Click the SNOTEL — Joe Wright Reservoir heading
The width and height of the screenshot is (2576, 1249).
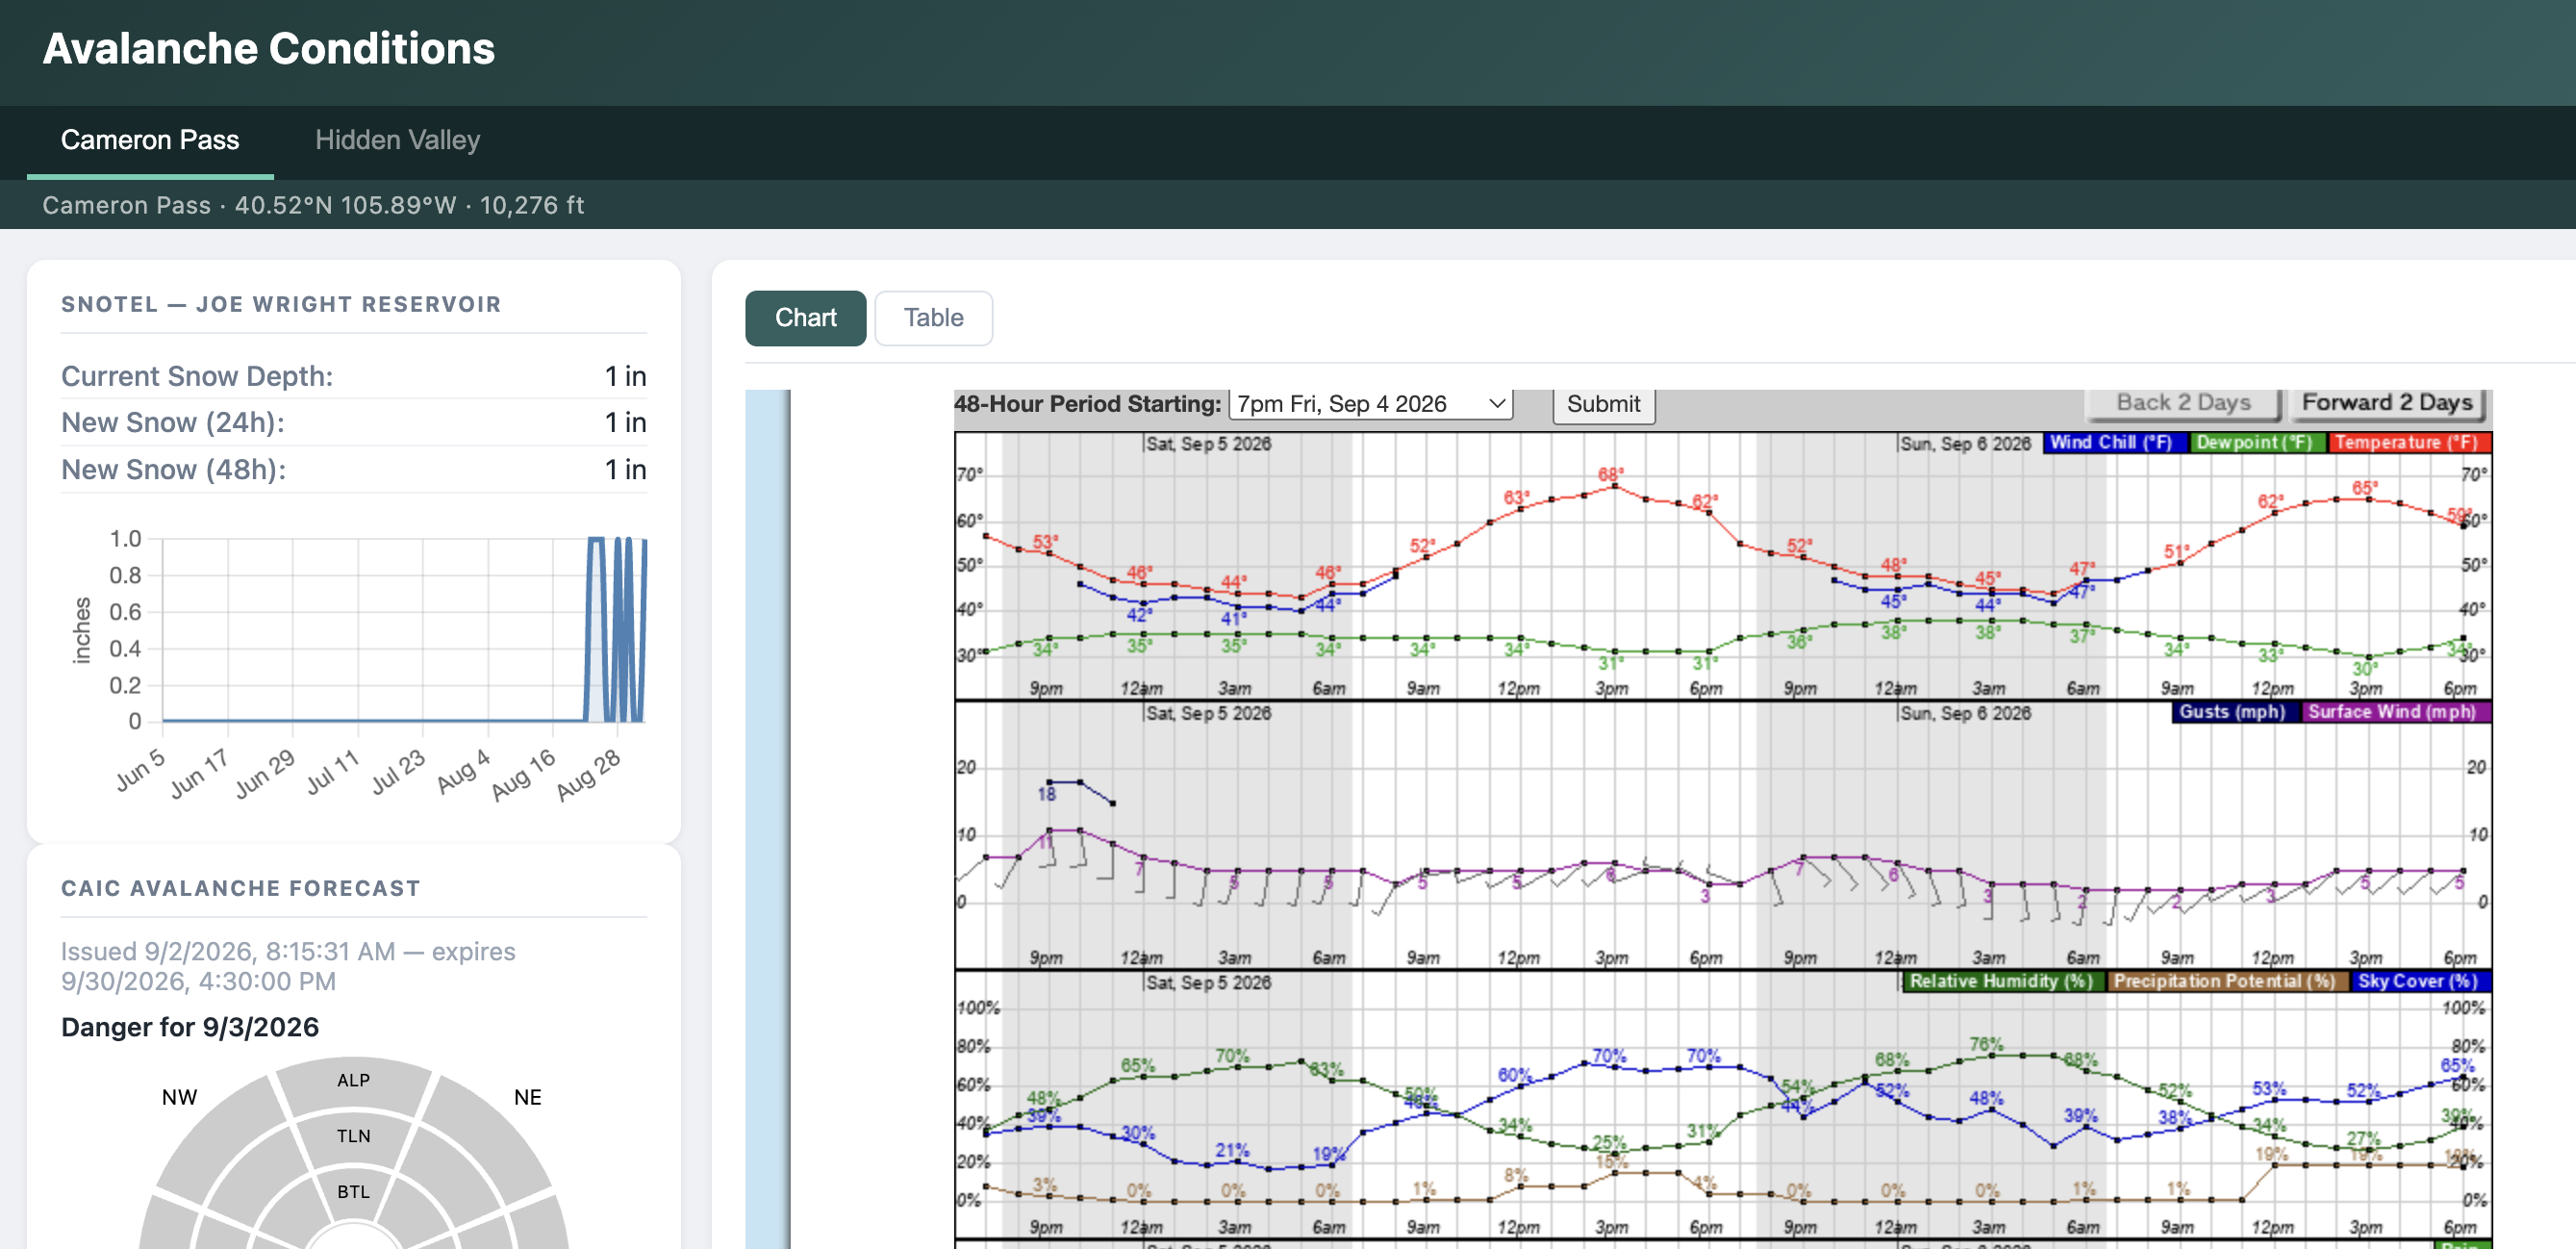click(281, 304)
